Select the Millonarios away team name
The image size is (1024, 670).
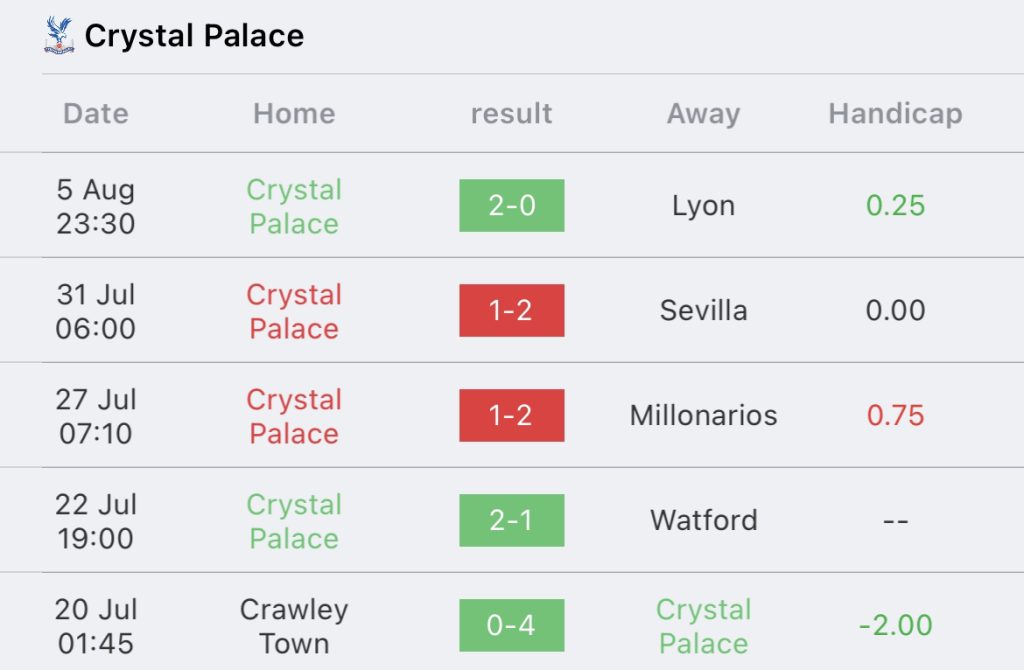tap(703, 415)
